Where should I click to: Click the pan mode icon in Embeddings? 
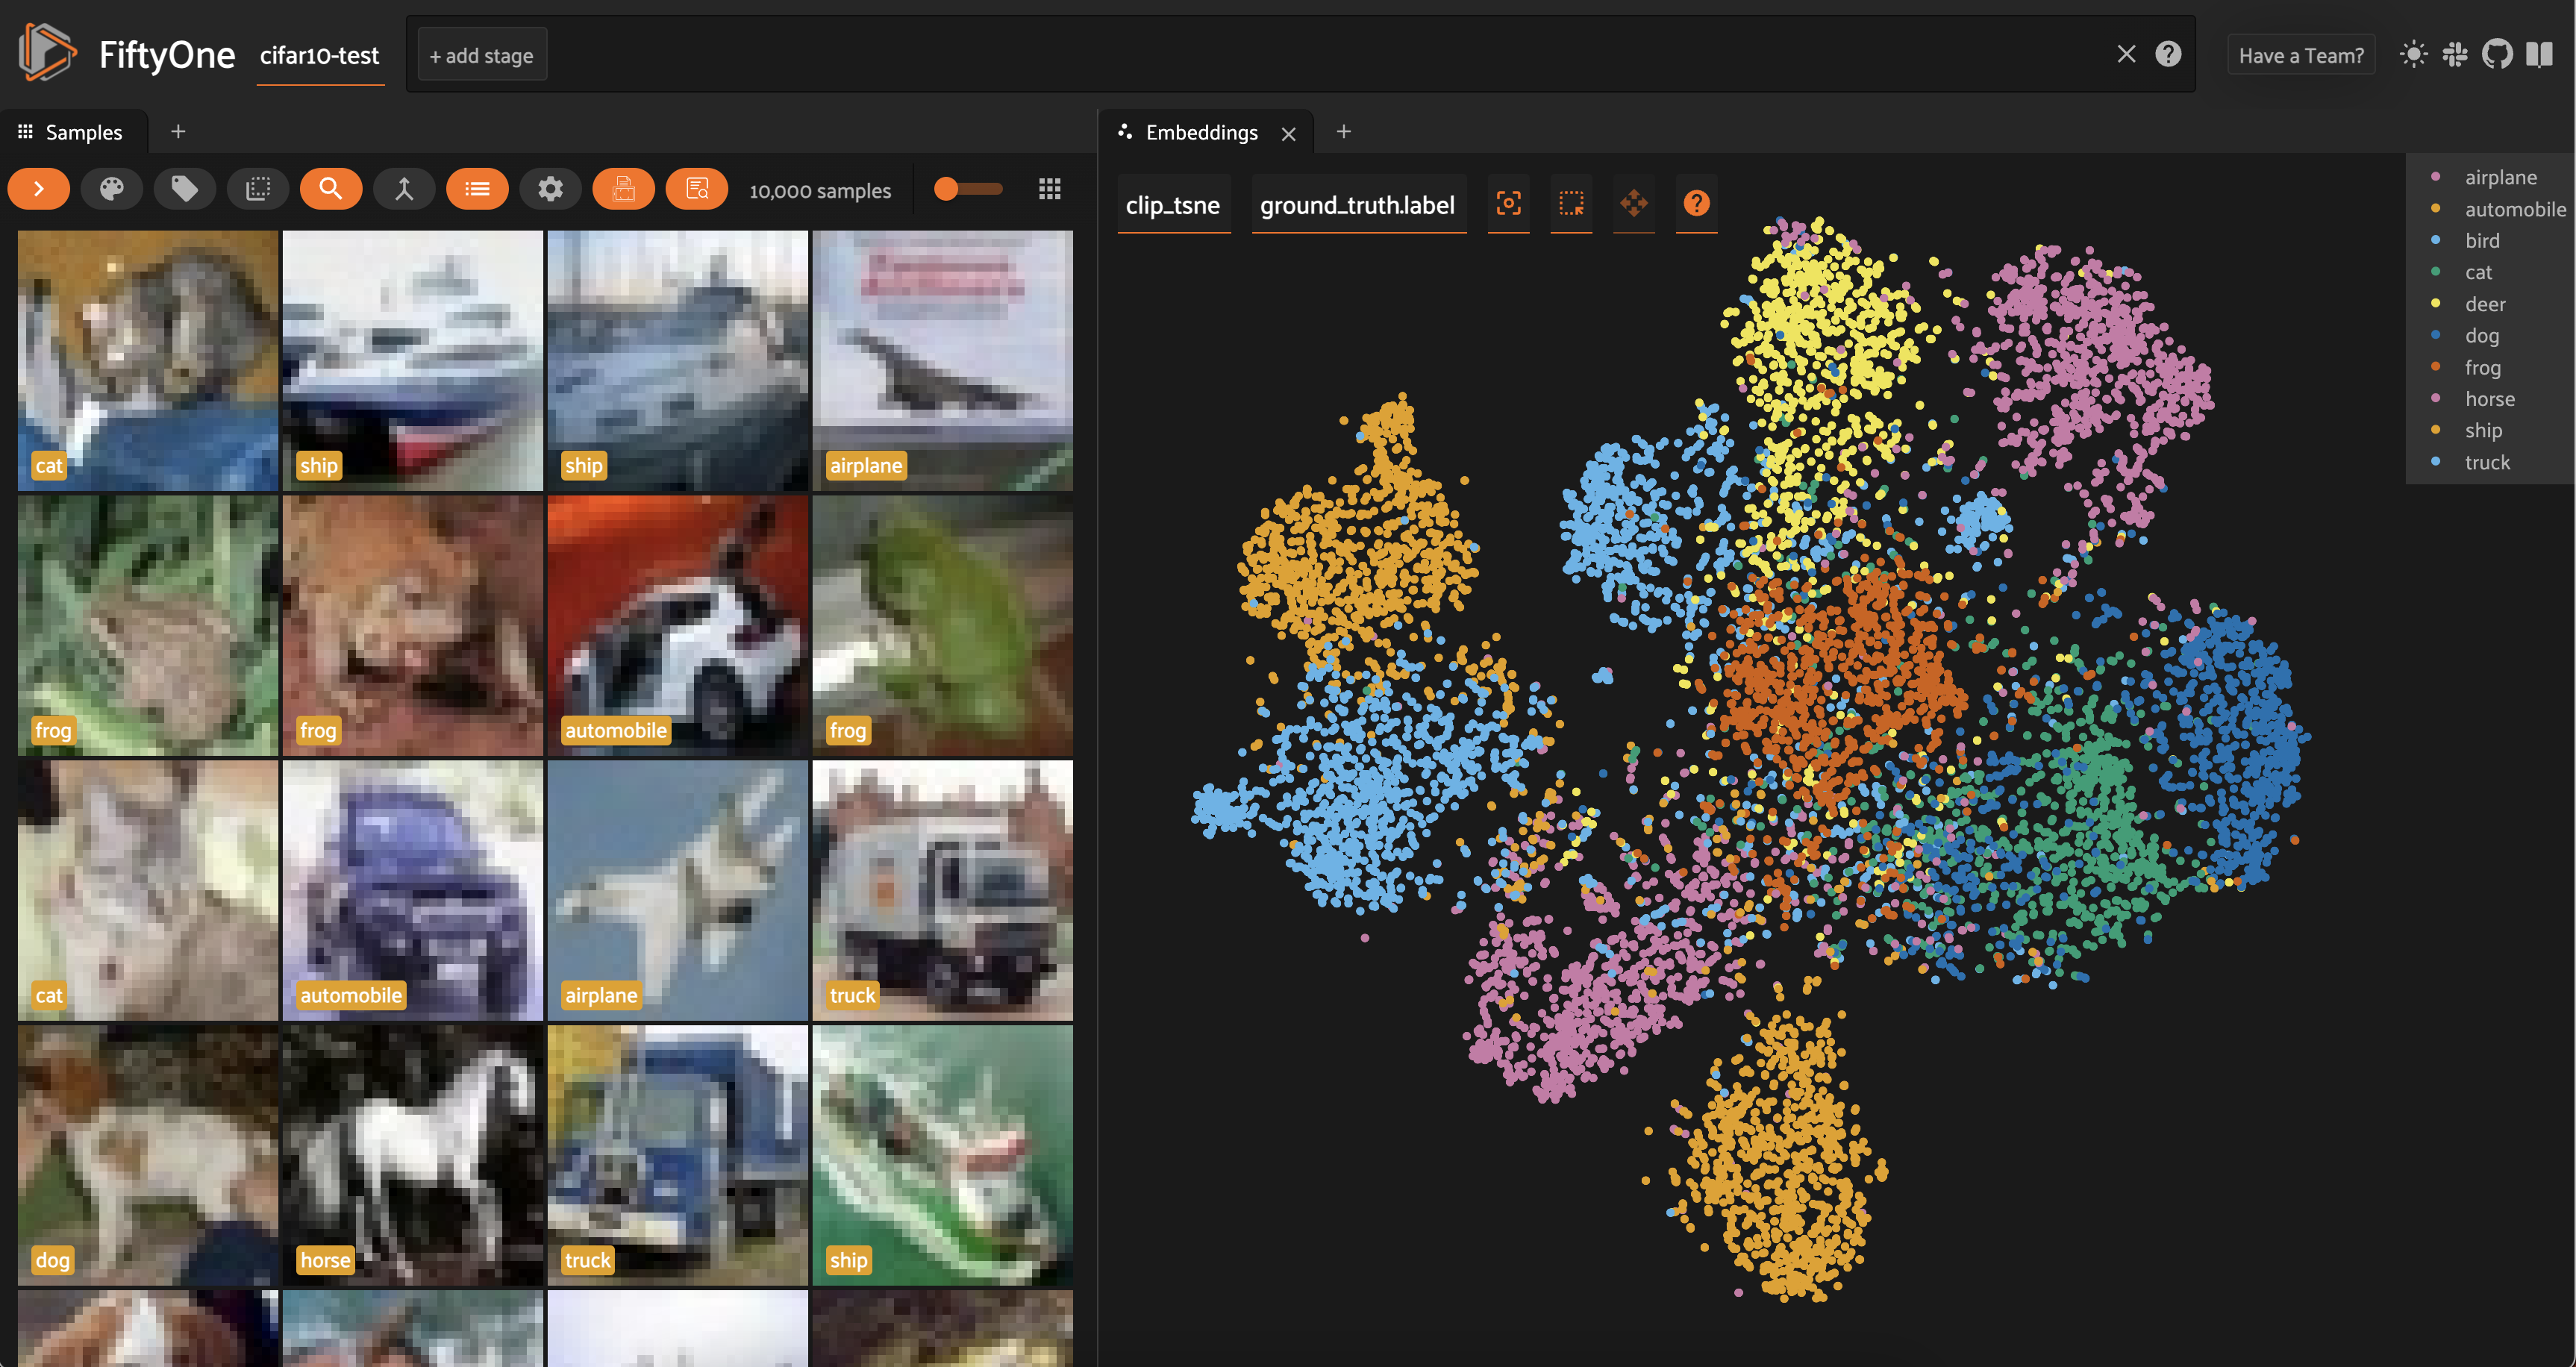1634,204
